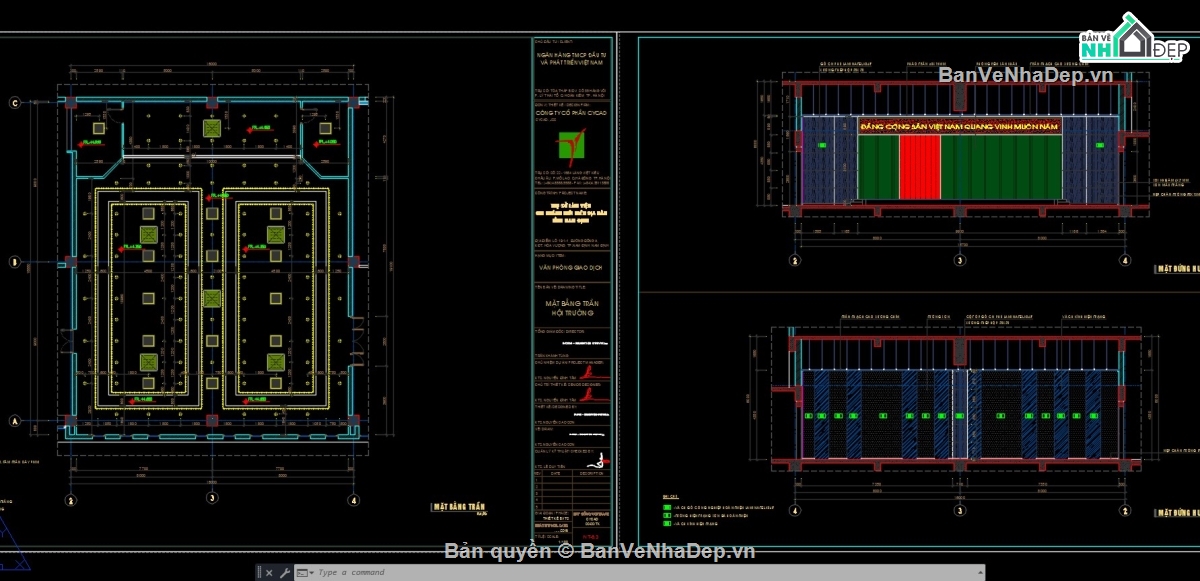Image resolution: width=1200 pixels, height=581 pixels.
Task: Open command line customize wrench menu
Action: click(x=286, y=573)
